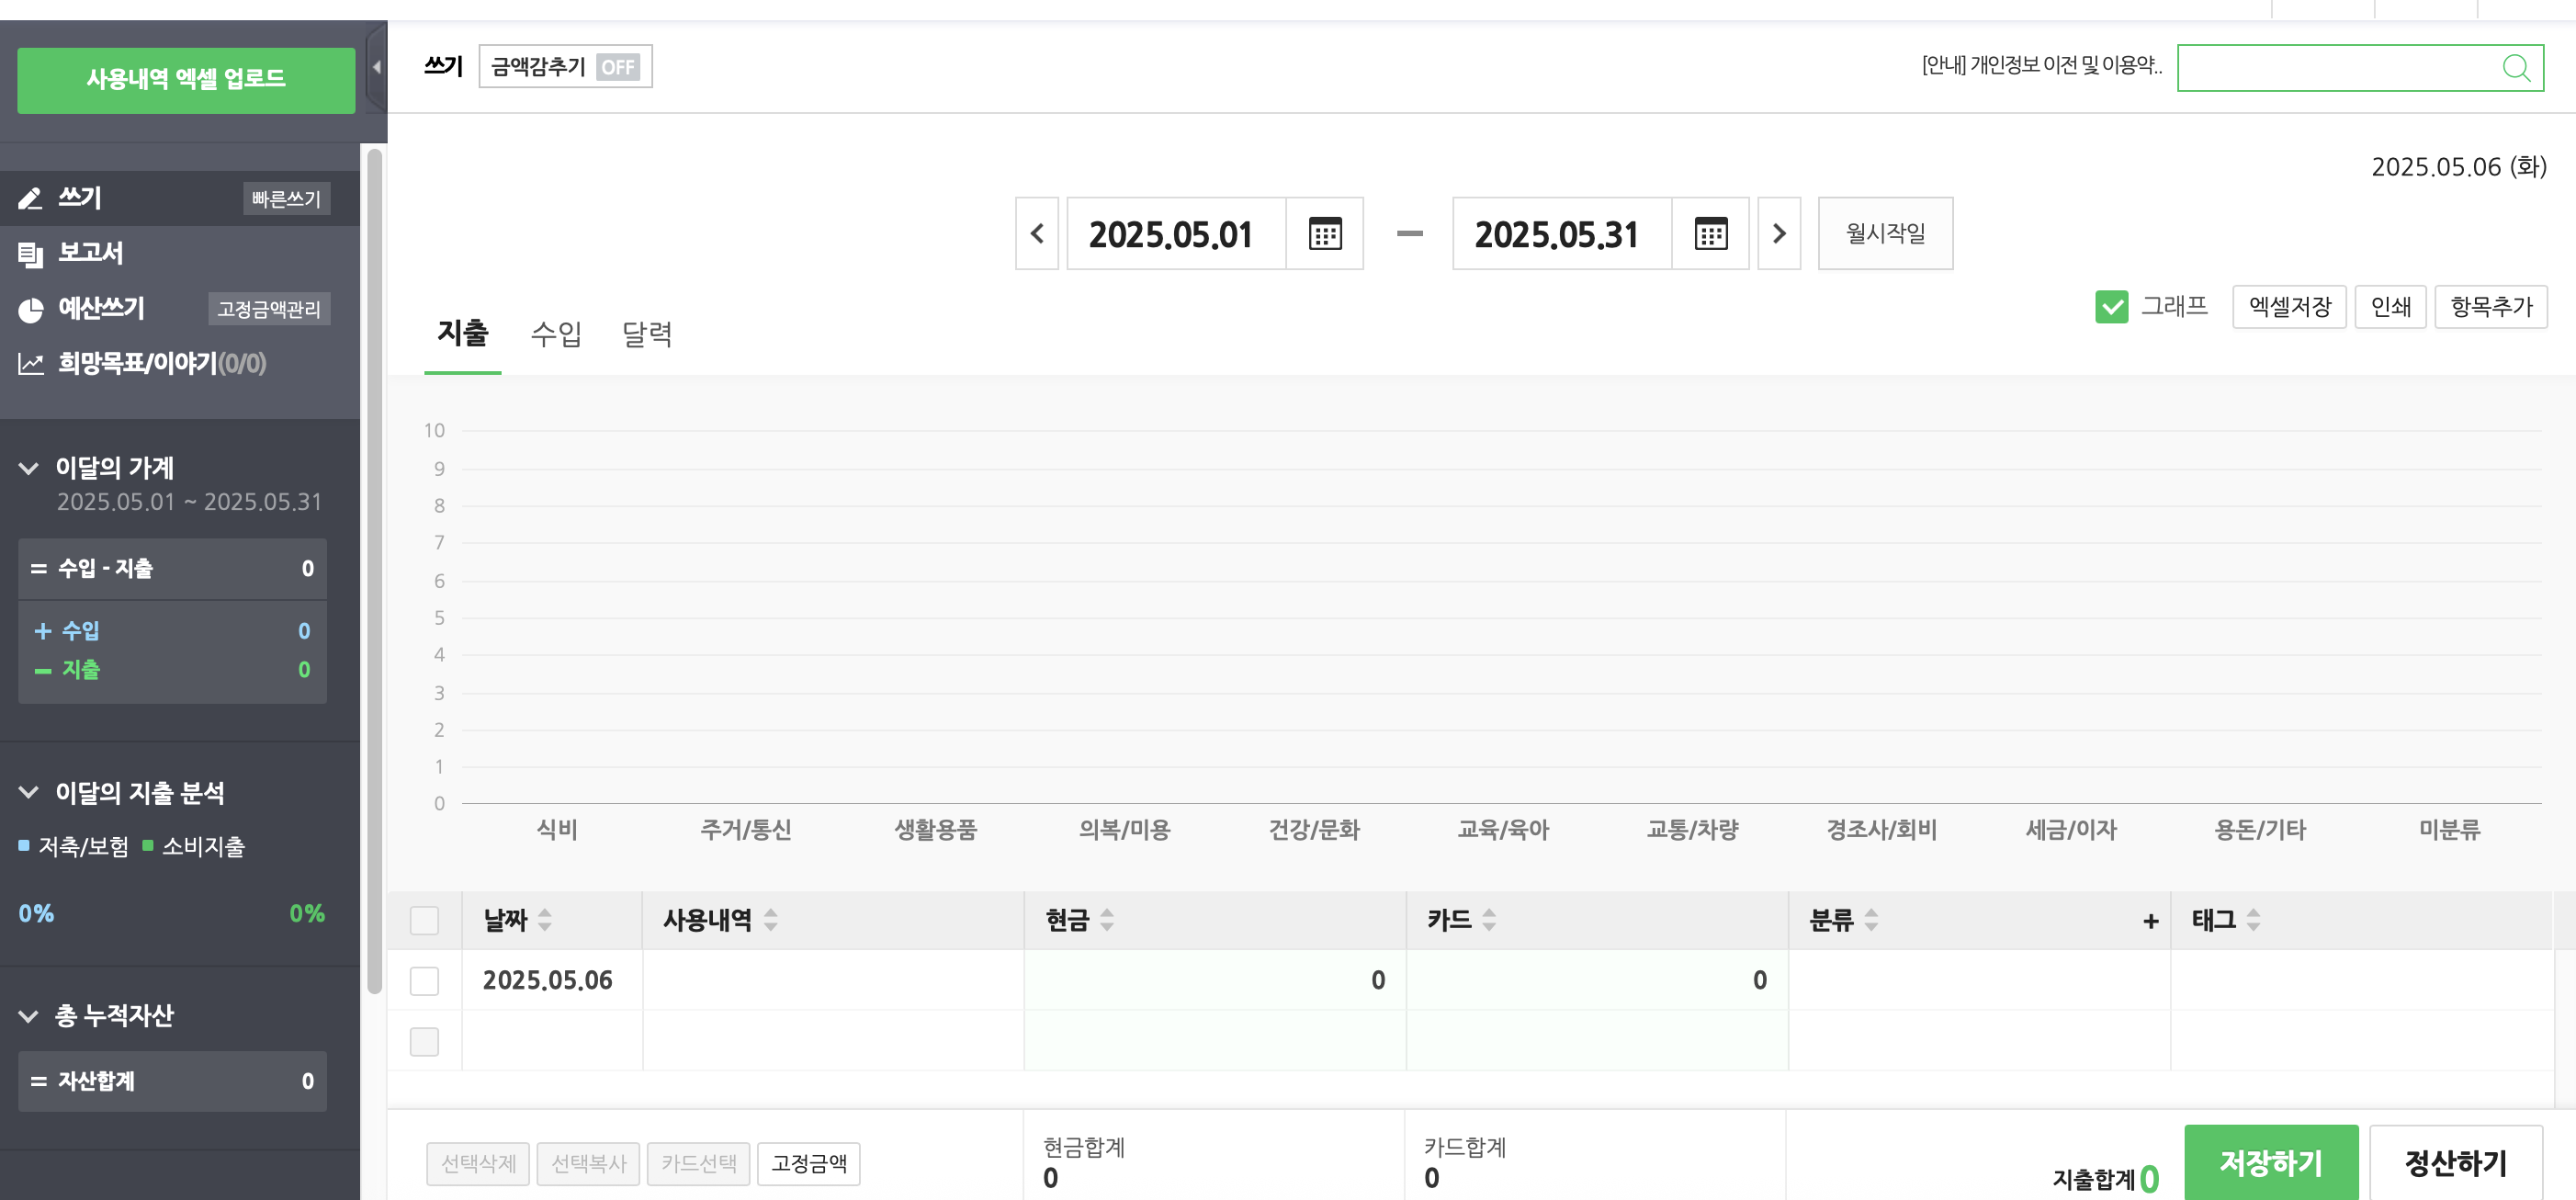Viewport: 2576px width, 1200px height.
Task: Open the start date calendar picker
Action: (x=1324, y=233)
